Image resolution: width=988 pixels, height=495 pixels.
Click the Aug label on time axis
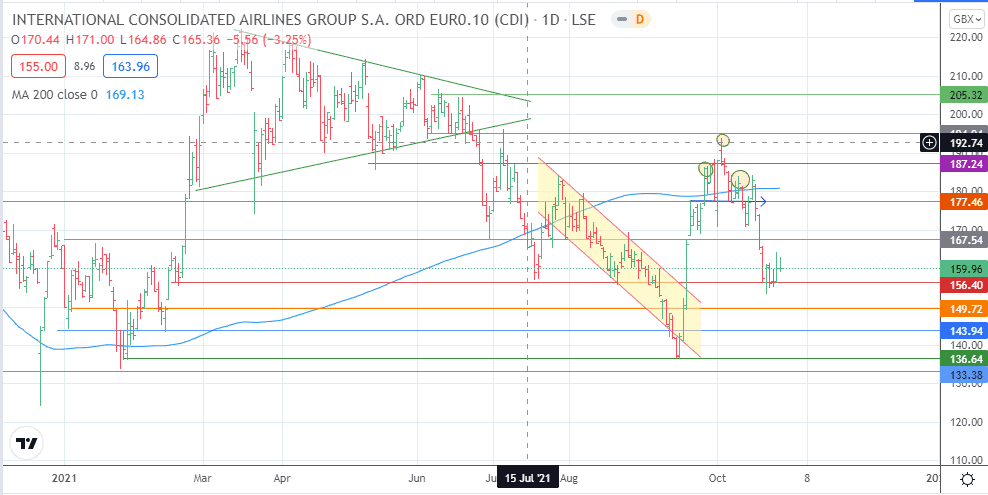(570, 478)
